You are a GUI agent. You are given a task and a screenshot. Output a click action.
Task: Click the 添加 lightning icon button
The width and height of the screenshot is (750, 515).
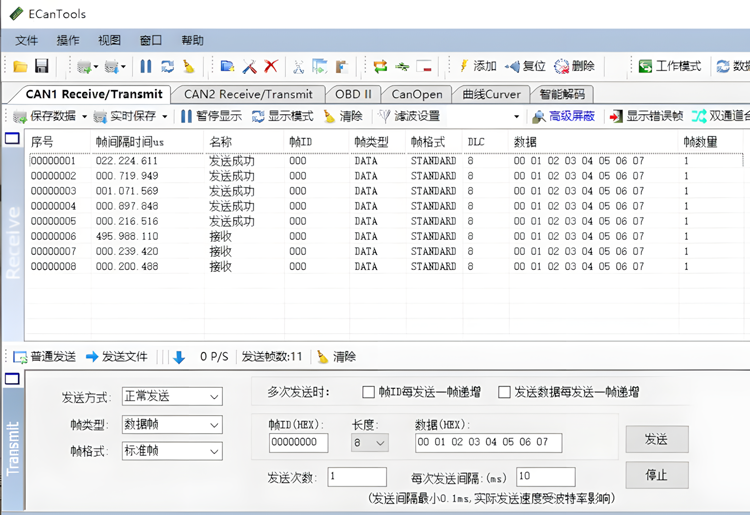[x=477, y=67]
